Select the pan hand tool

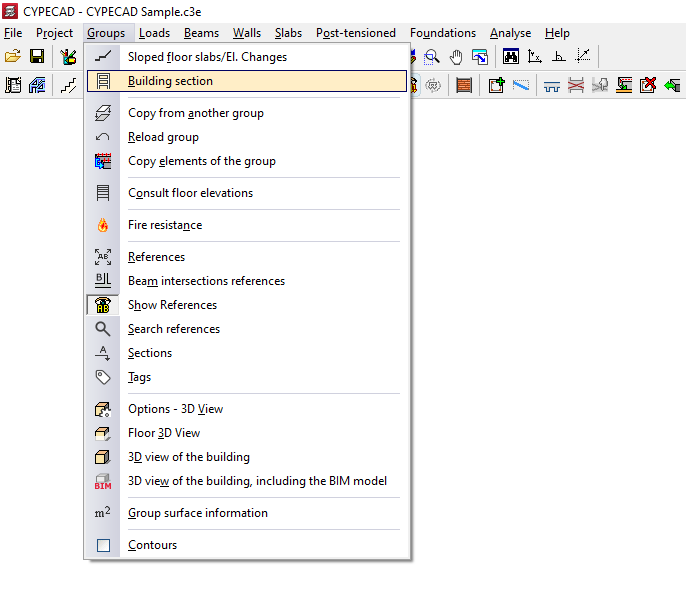[456, 57]
